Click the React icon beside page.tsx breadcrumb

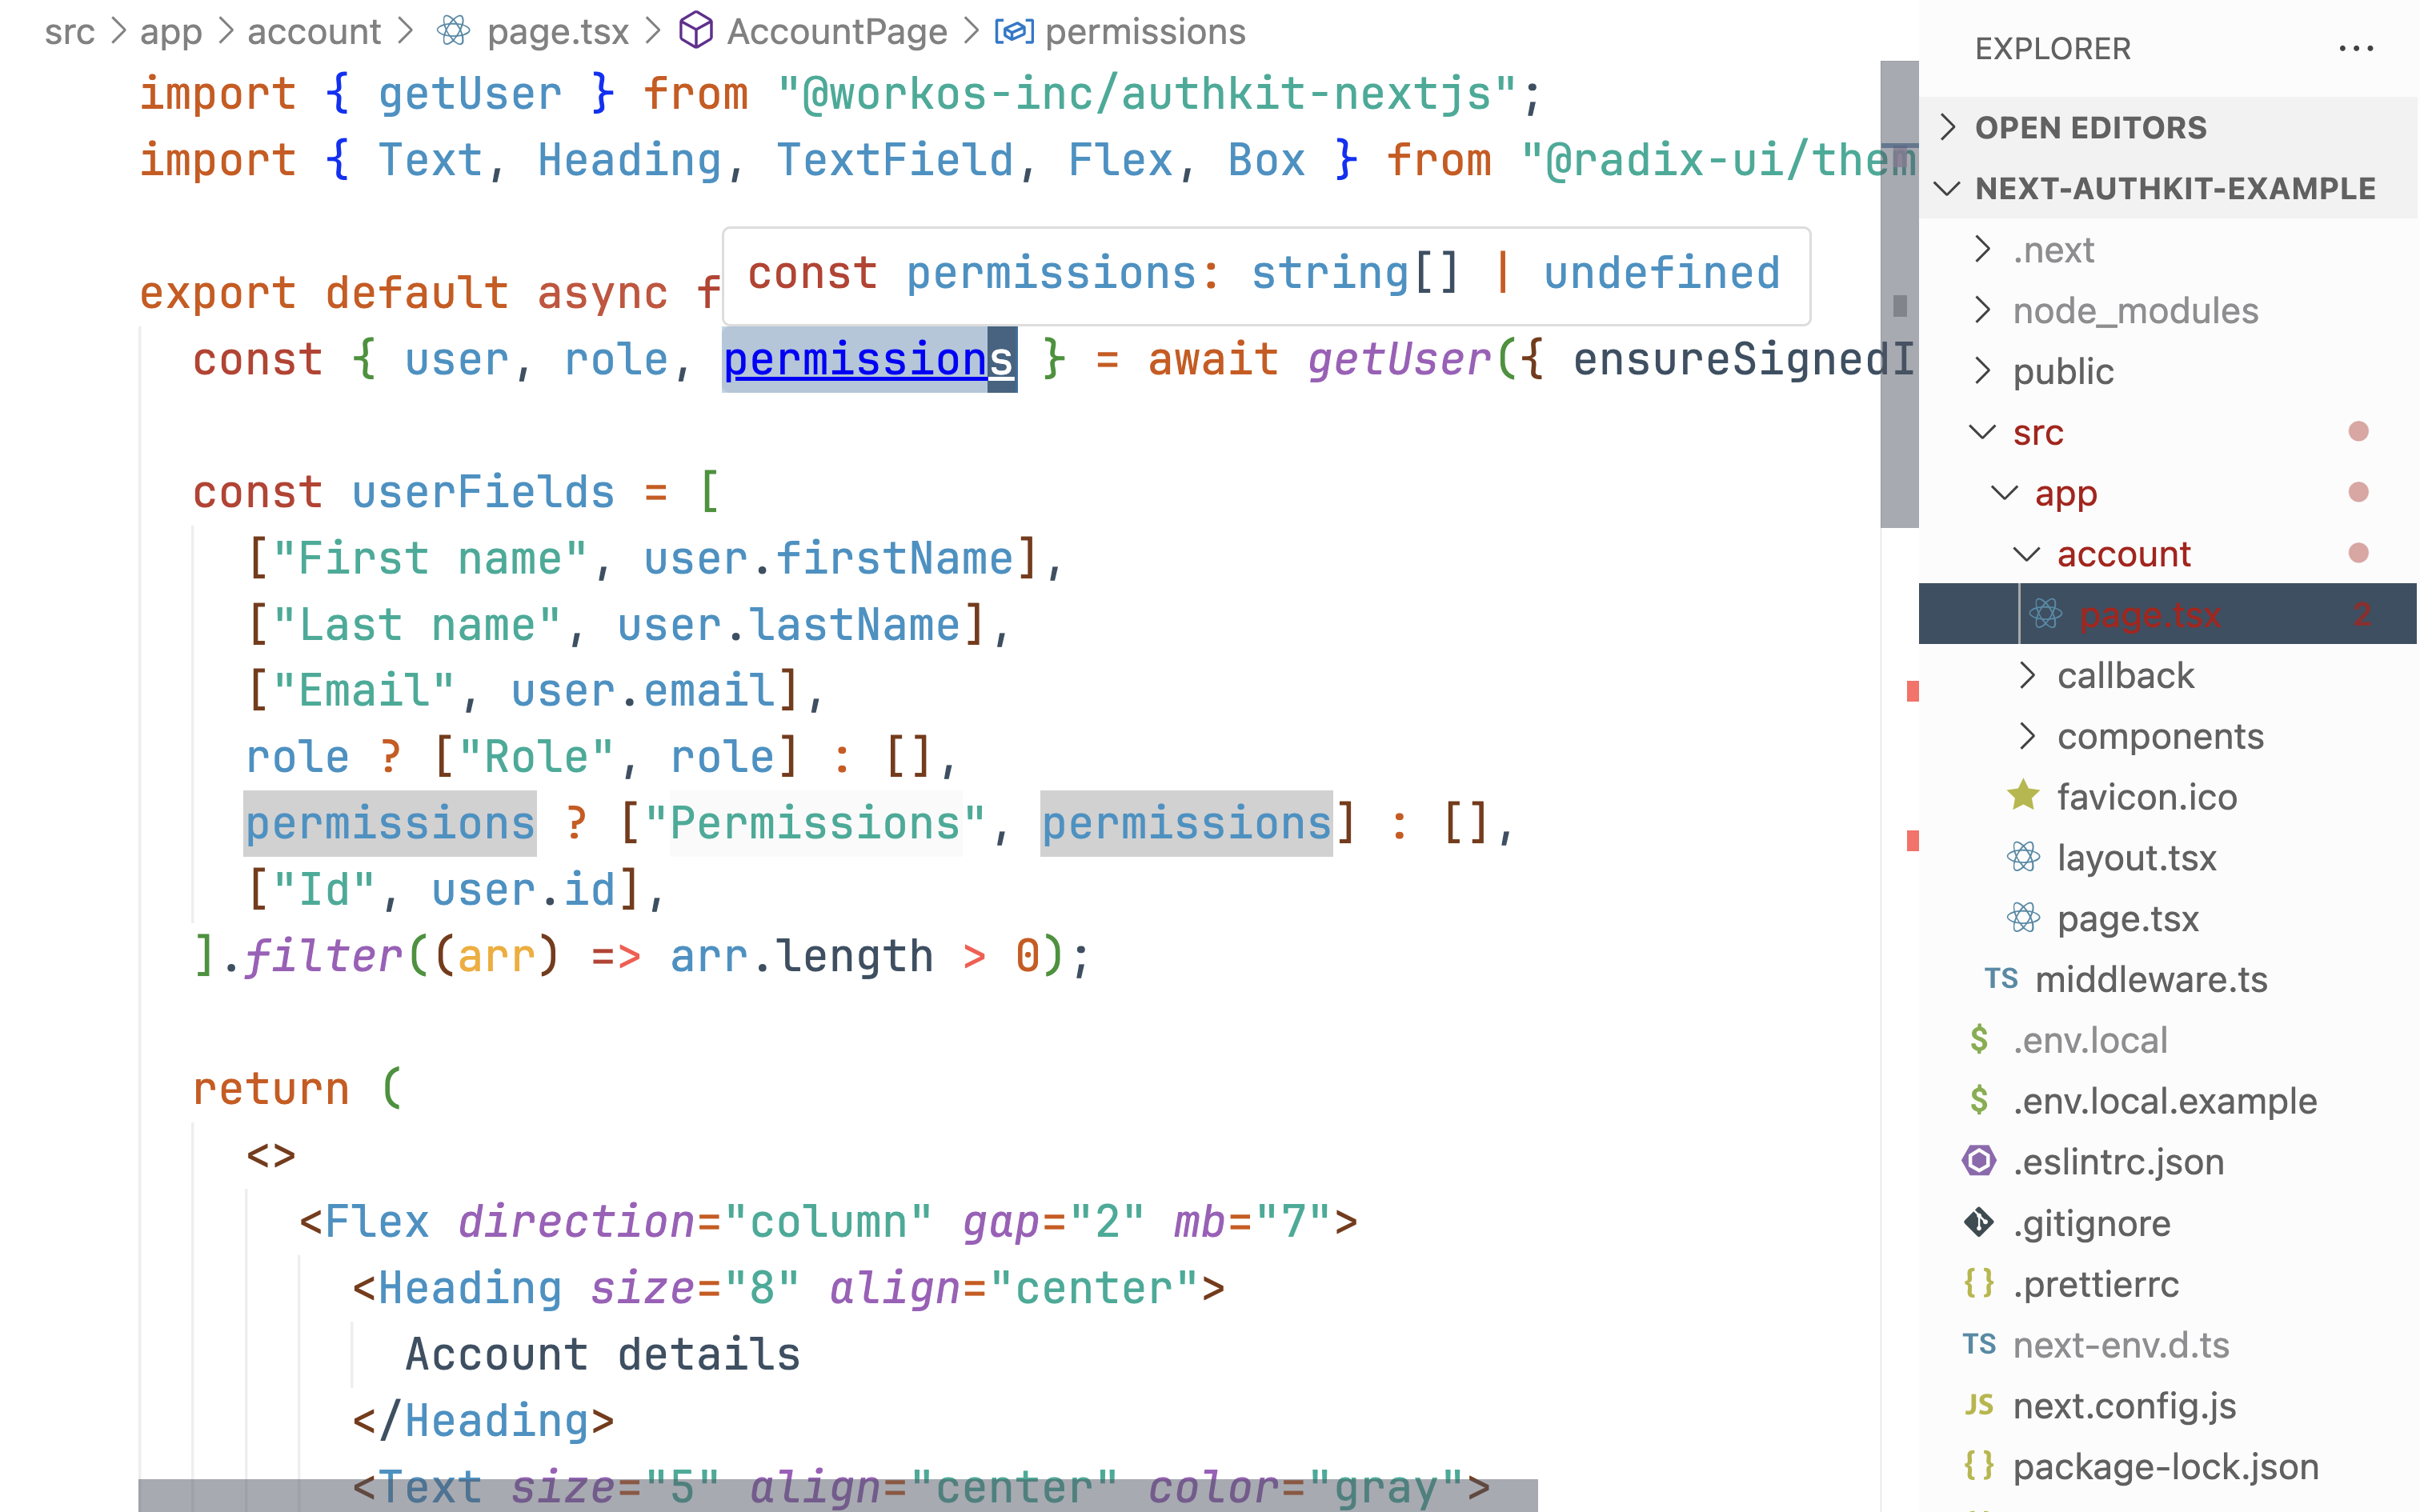pos(453,32)
